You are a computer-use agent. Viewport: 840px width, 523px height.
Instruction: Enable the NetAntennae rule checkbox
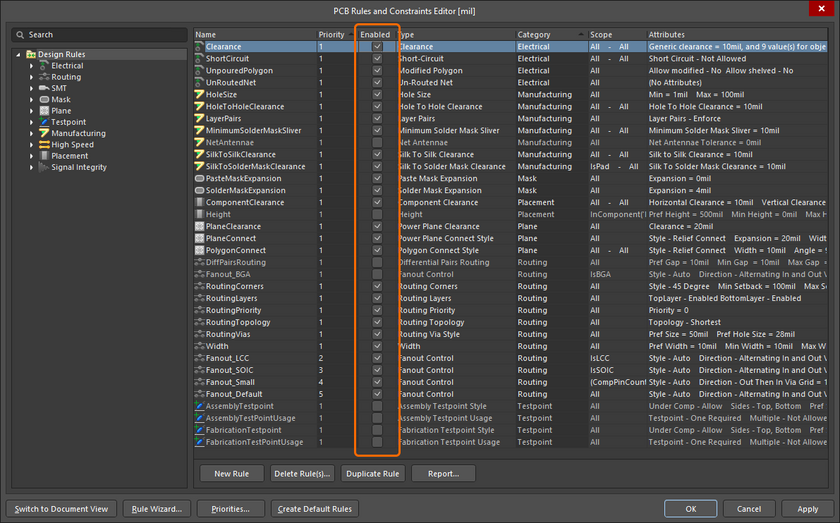pyautogui.click(x=377, y=143)
